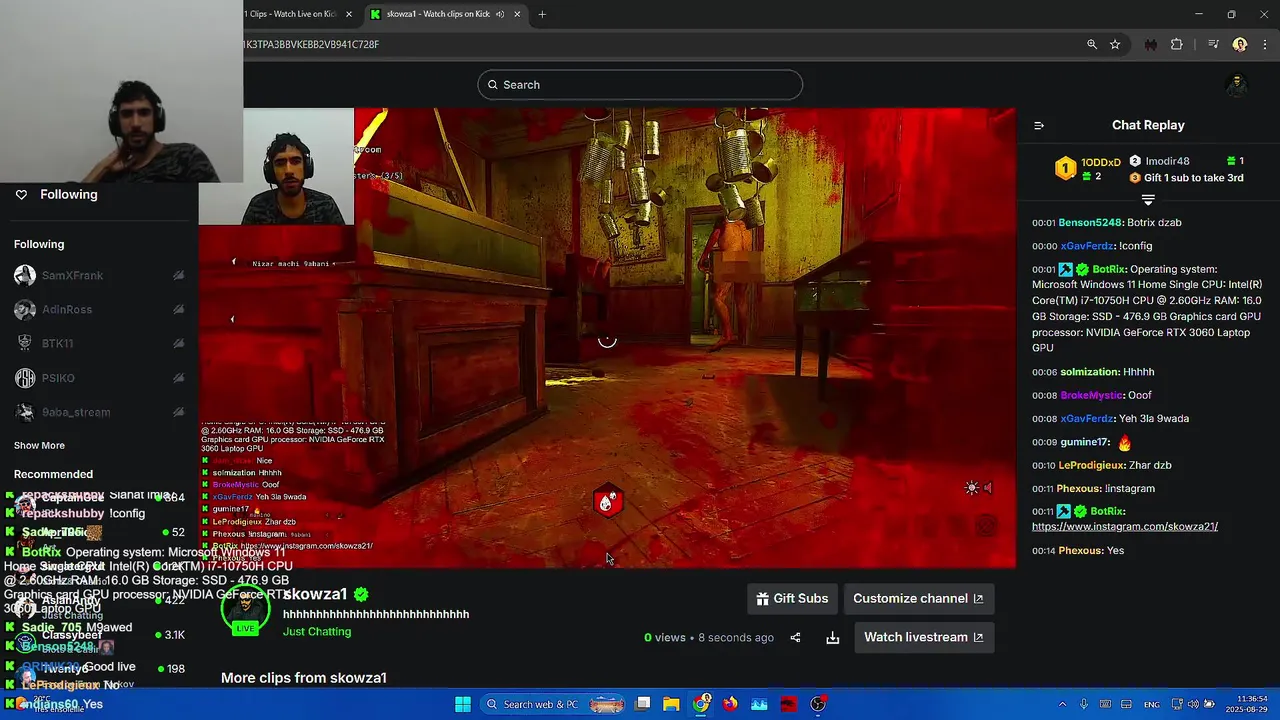Open browser zoom magnifier icon
The height and width of the screenshot is (720, 1280).
coord(1092,44)
